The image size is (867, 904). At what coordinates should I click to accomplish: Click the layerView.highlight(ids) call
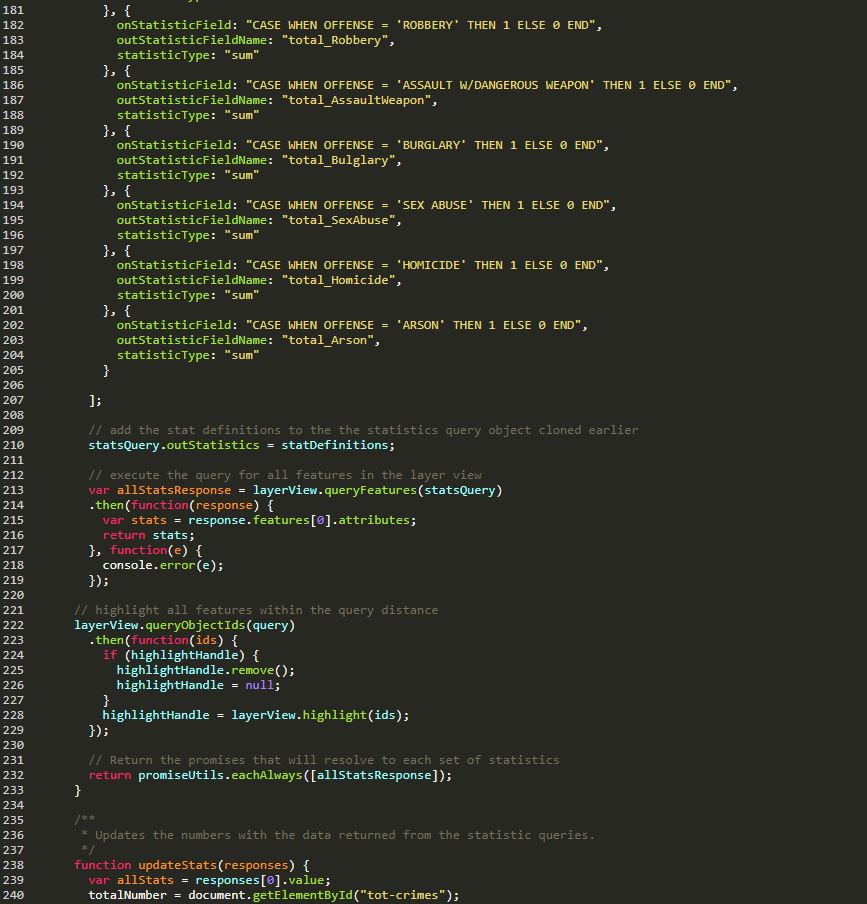click(320, 715)
